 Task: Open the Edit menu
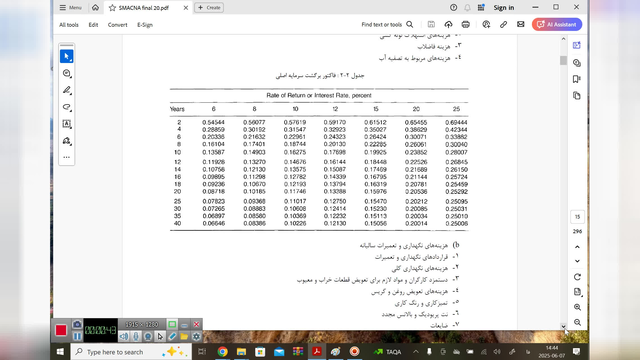(x=93, y=25)
